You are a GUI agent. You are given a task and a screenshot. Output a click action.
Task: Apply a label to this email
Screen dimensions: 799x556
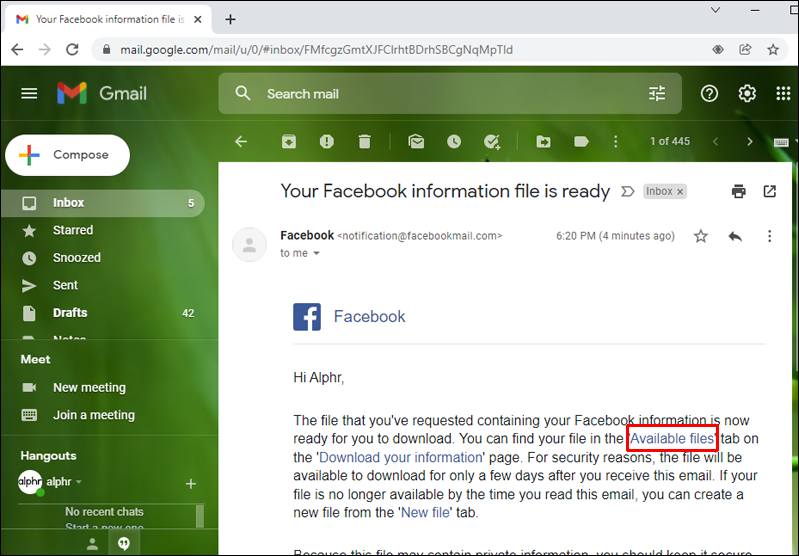[581, 141]
